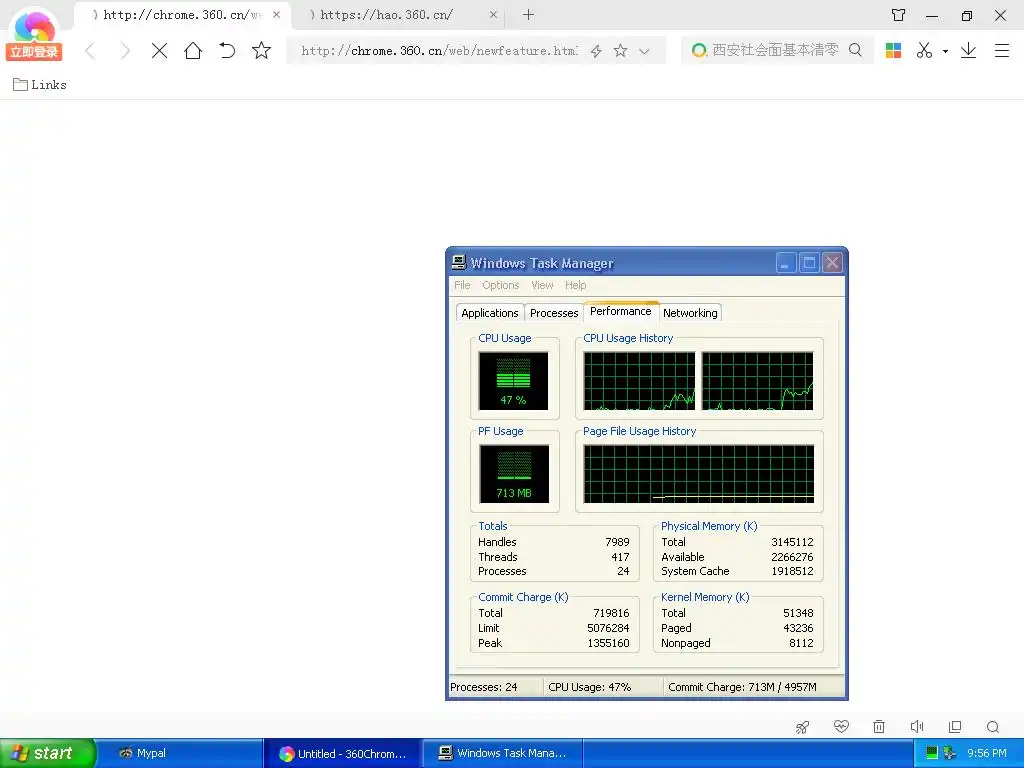Click the undo/restore closed tab icon

pos(227,50)
